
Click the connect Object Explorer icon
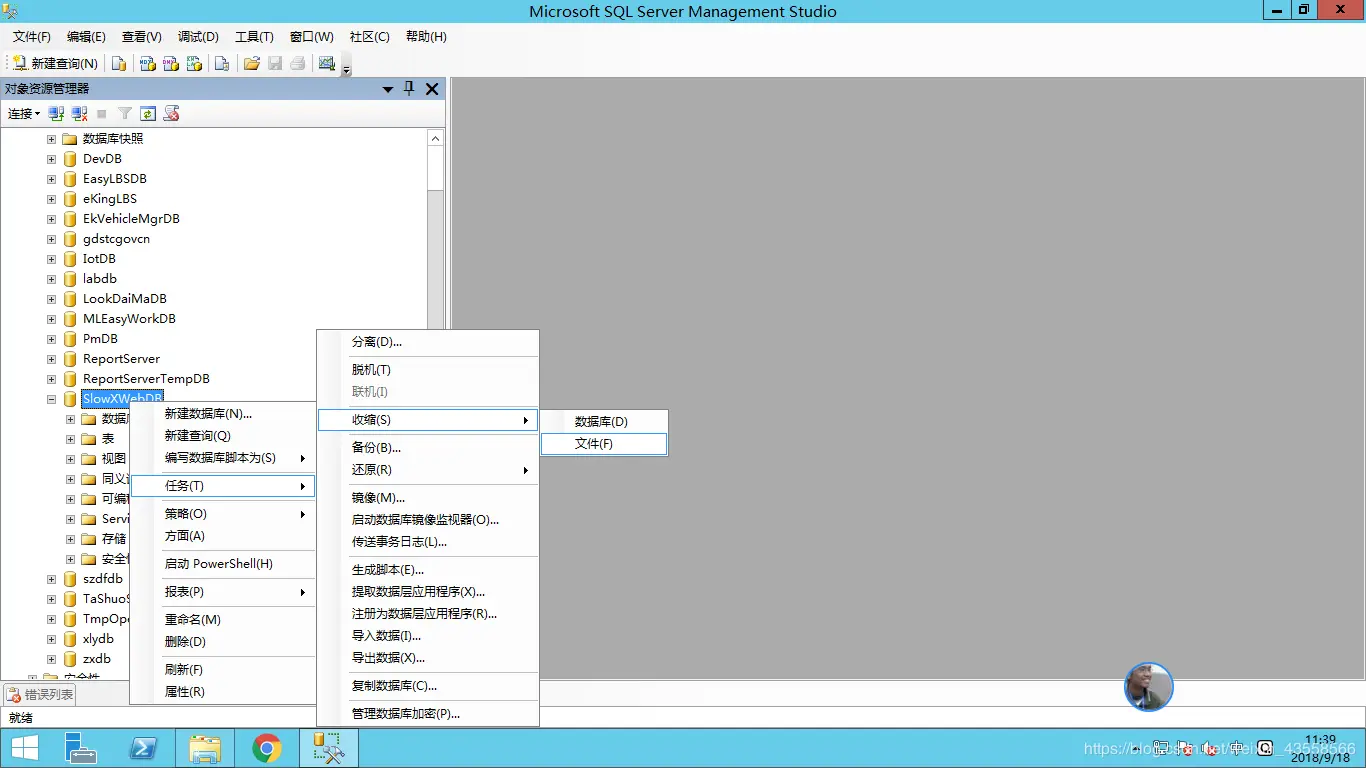point(57,113)
